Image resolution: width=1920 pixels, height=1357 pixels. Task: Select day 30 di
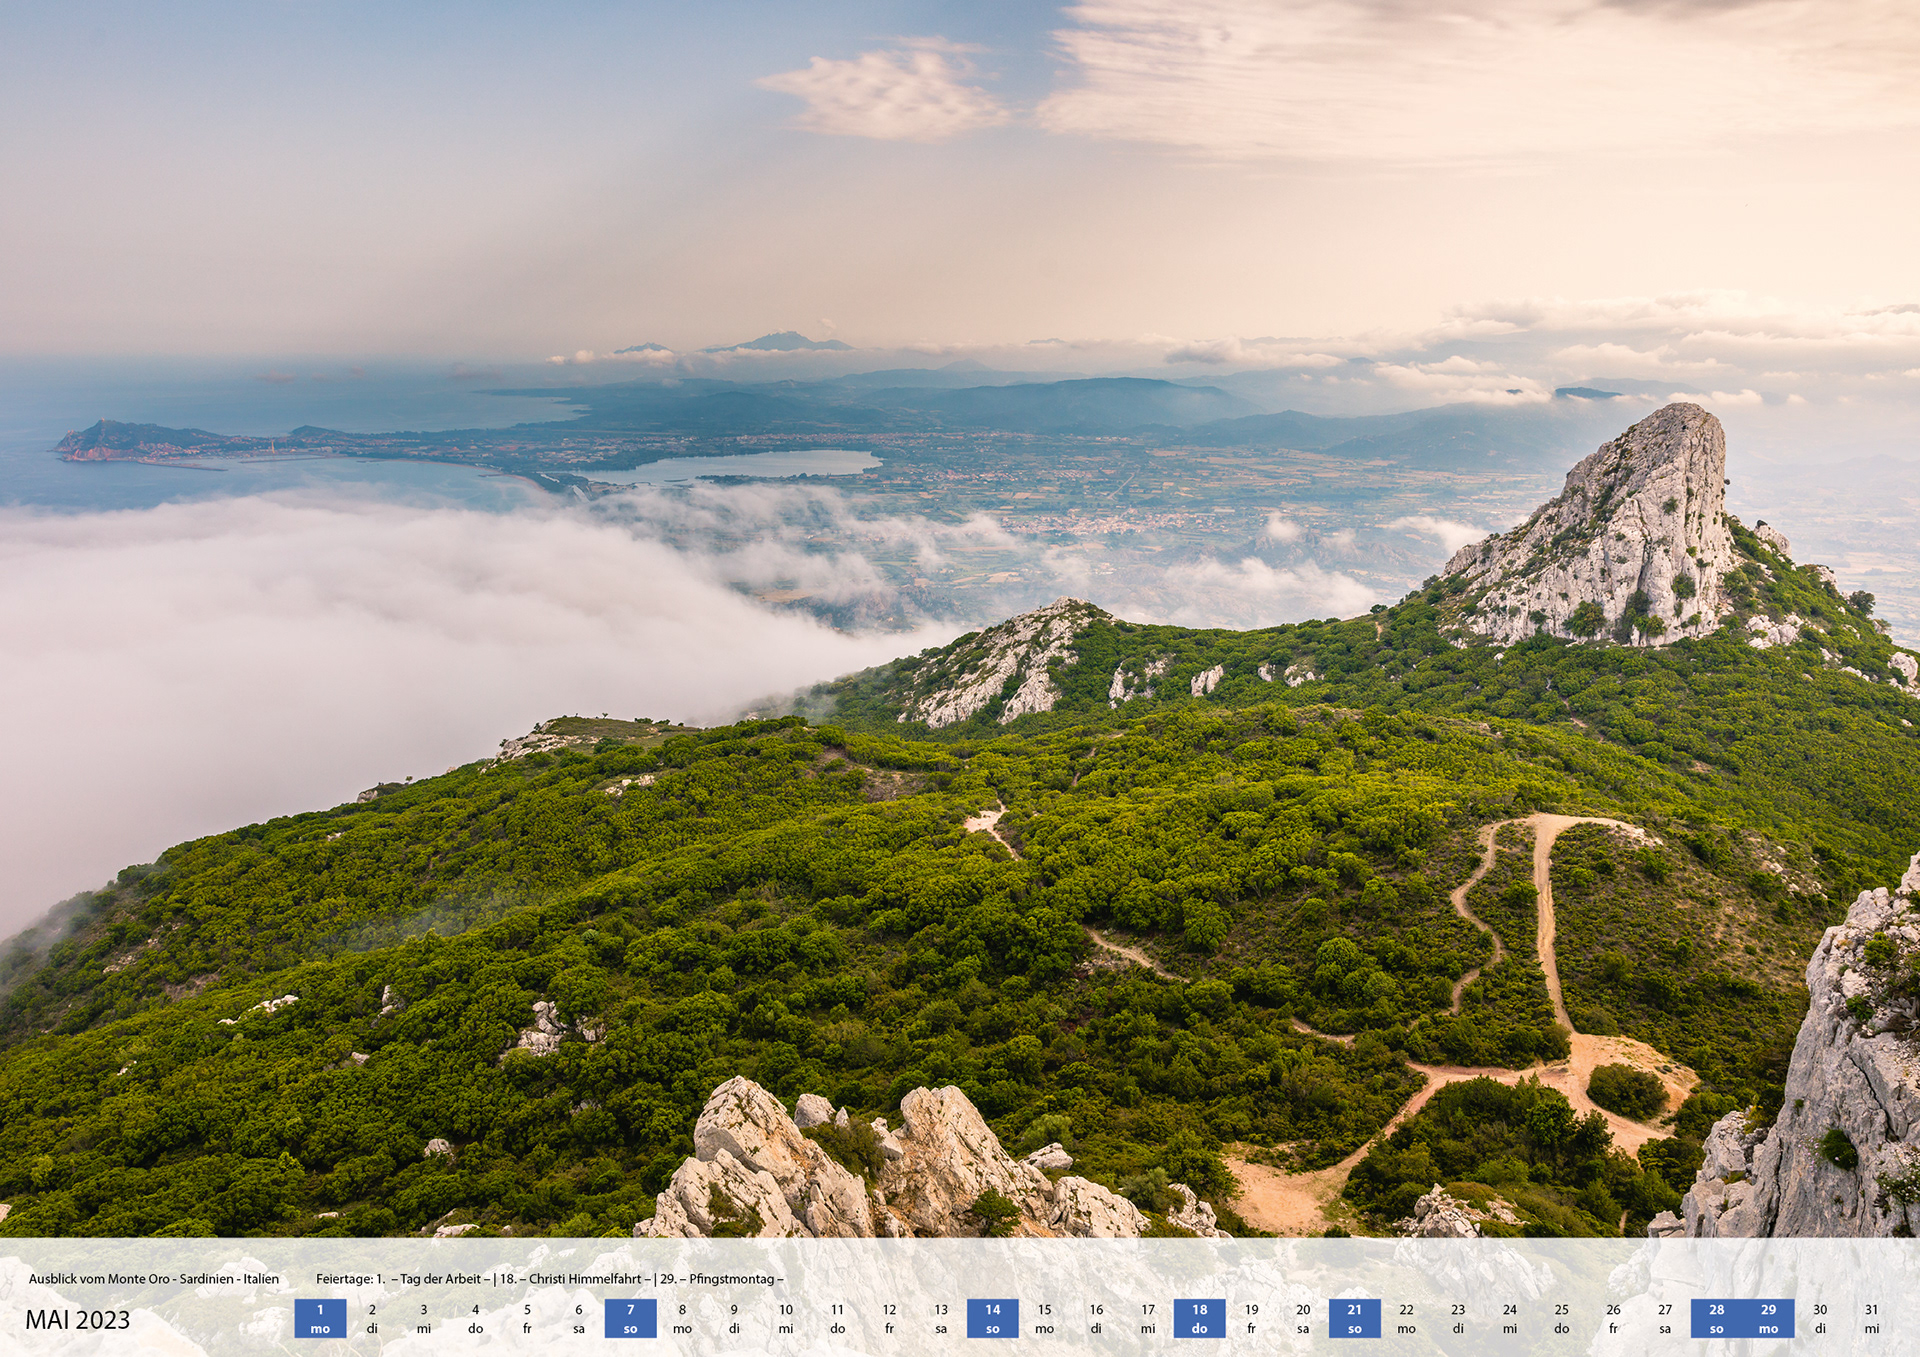1820,1318
